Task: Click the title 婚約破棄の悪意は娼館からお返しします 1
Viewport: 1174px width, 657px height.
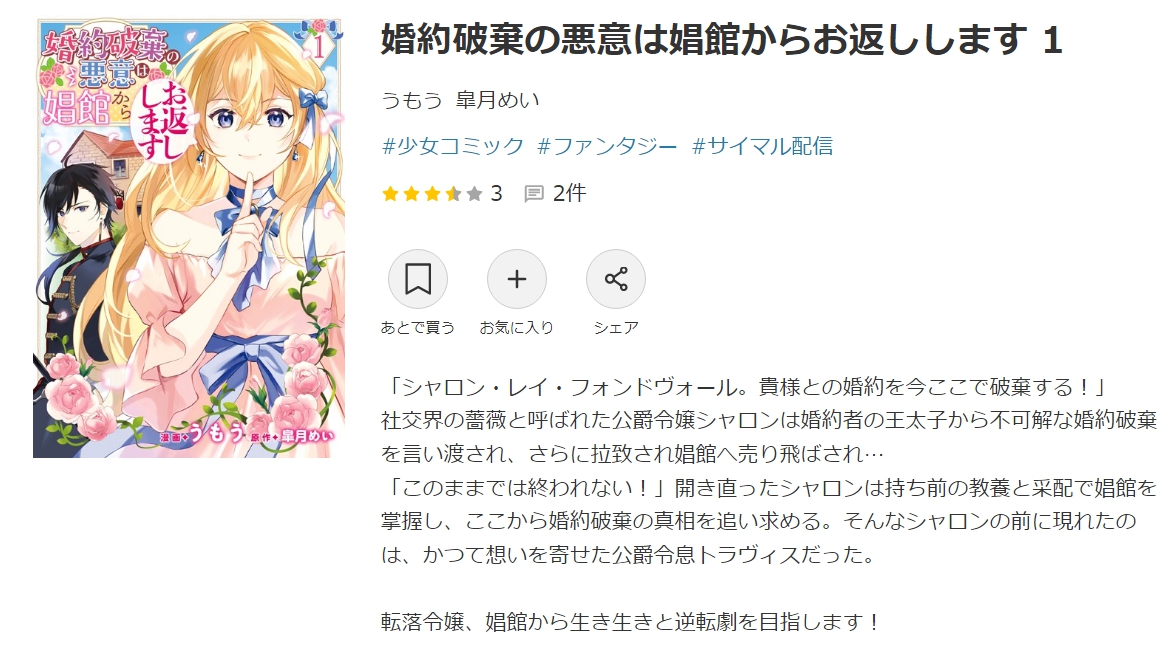Action: (x=722, y=39)
